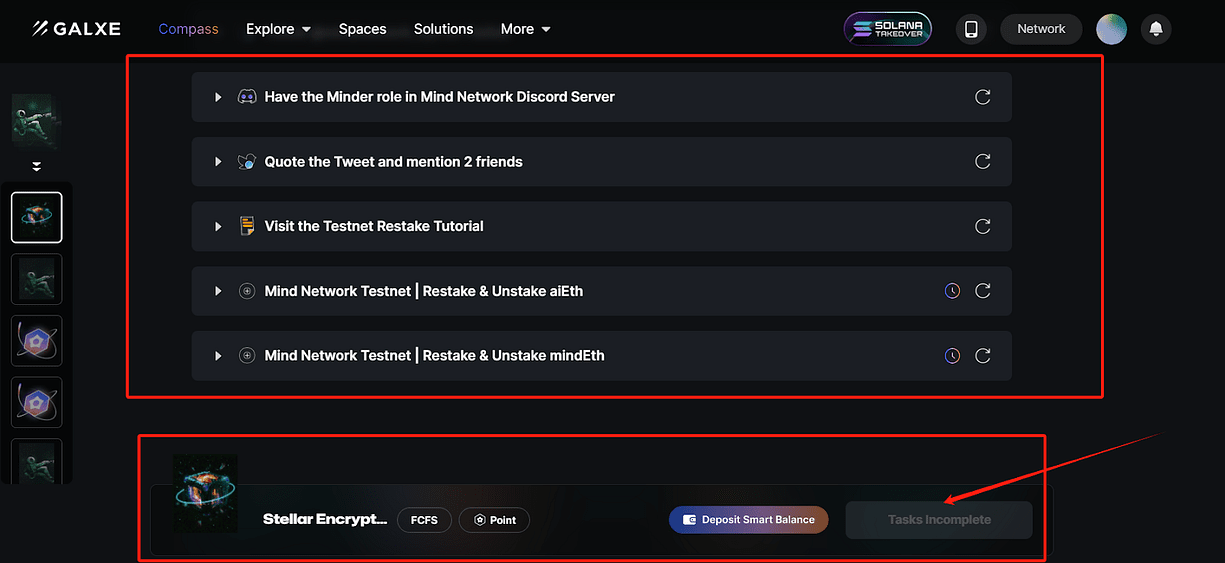This screenshot has height=563, width=1225.
Task: Open the user profile avatar
Action: pos(1111,29)
